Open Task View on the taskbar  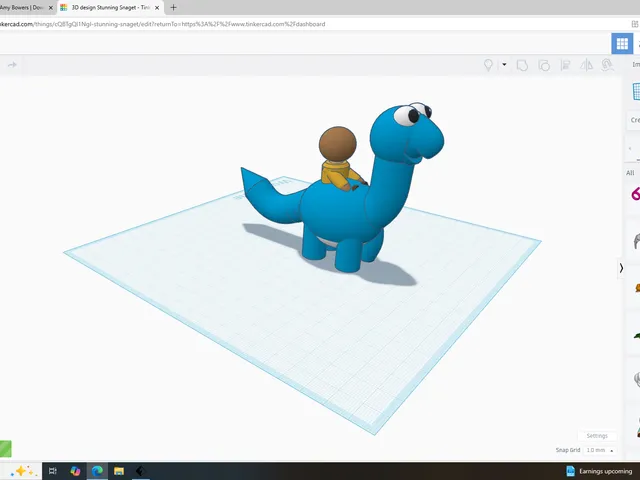(53, 471)
